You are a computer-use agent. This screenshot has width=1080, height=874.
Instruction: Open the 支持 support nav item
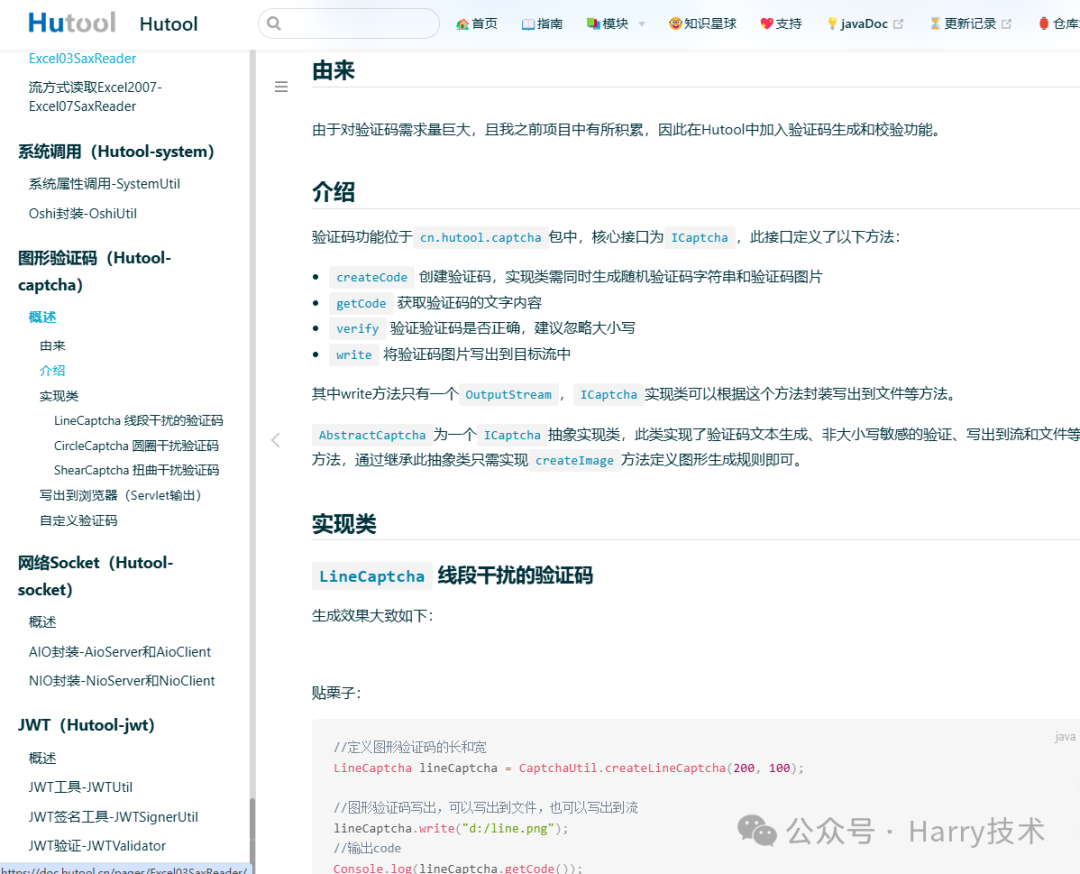[781, 23]
